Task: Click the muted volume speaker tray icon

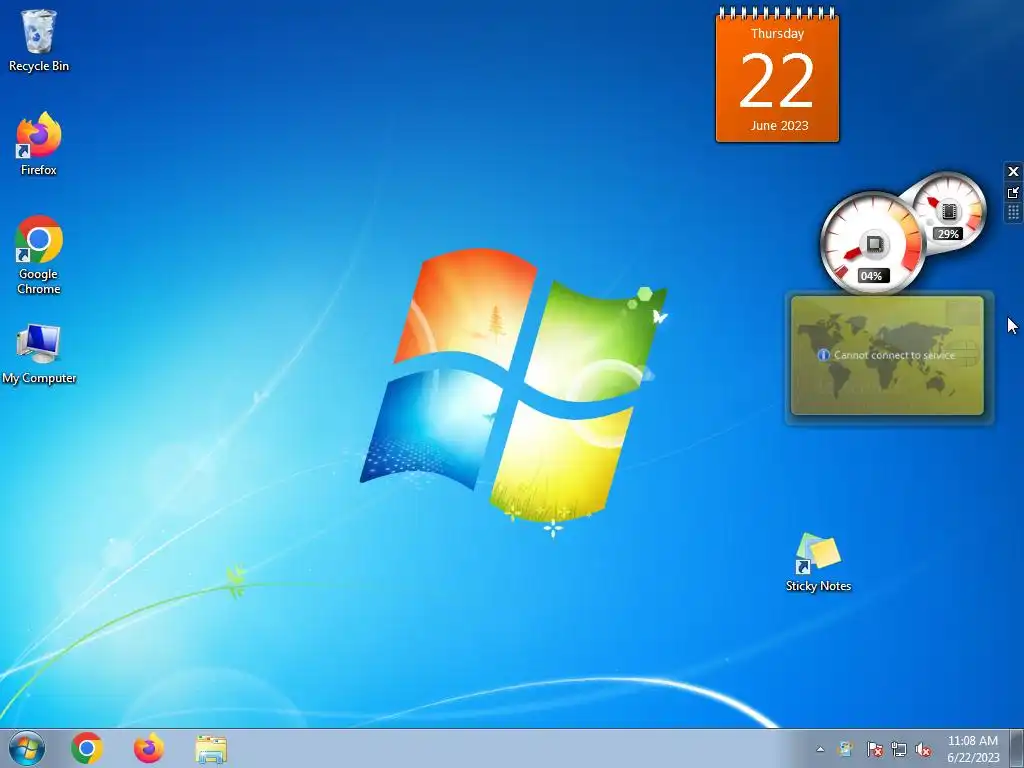Action: point(923,749)
